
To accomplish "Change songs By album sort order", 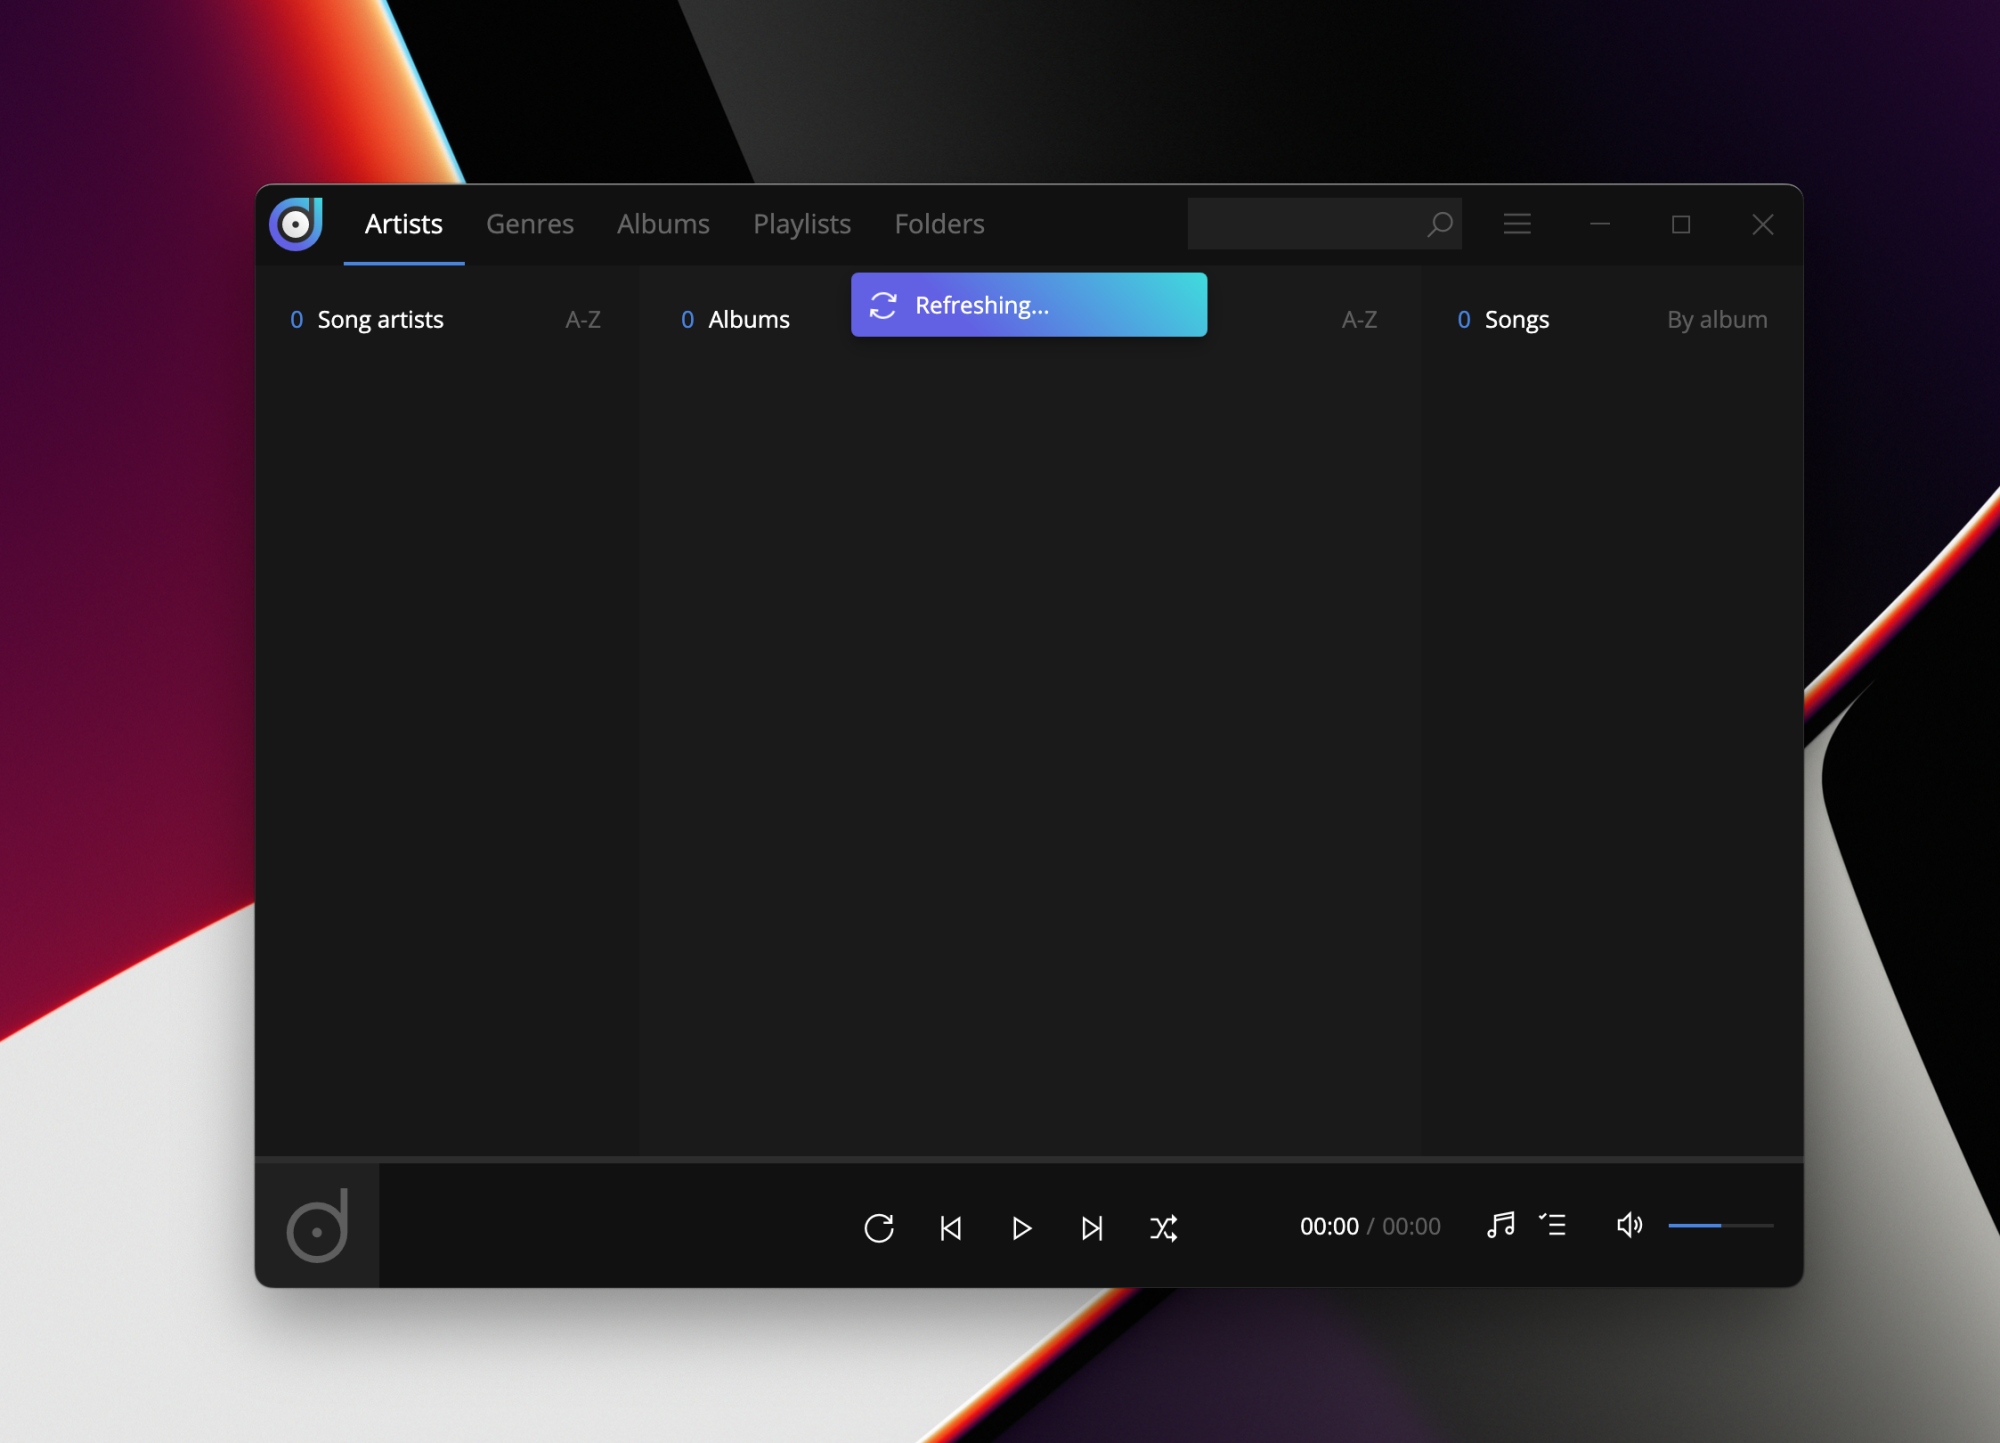I will (x=1717, y=320).
